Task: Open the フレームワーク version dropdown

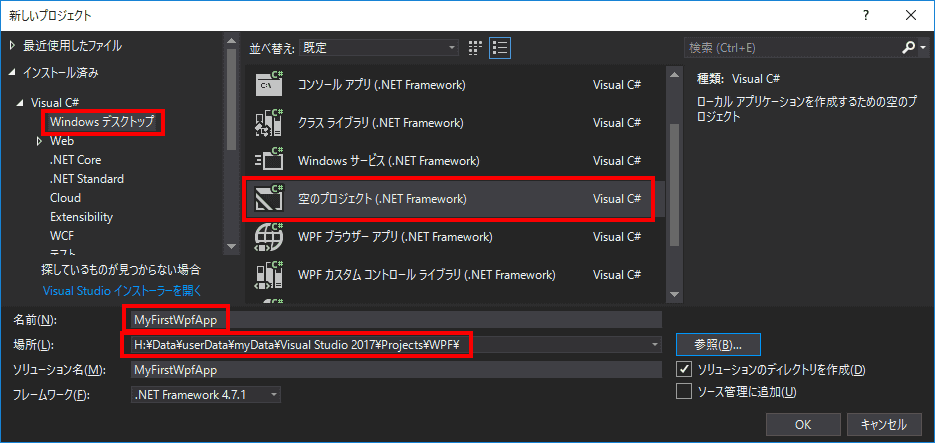Action: [206, 394]
